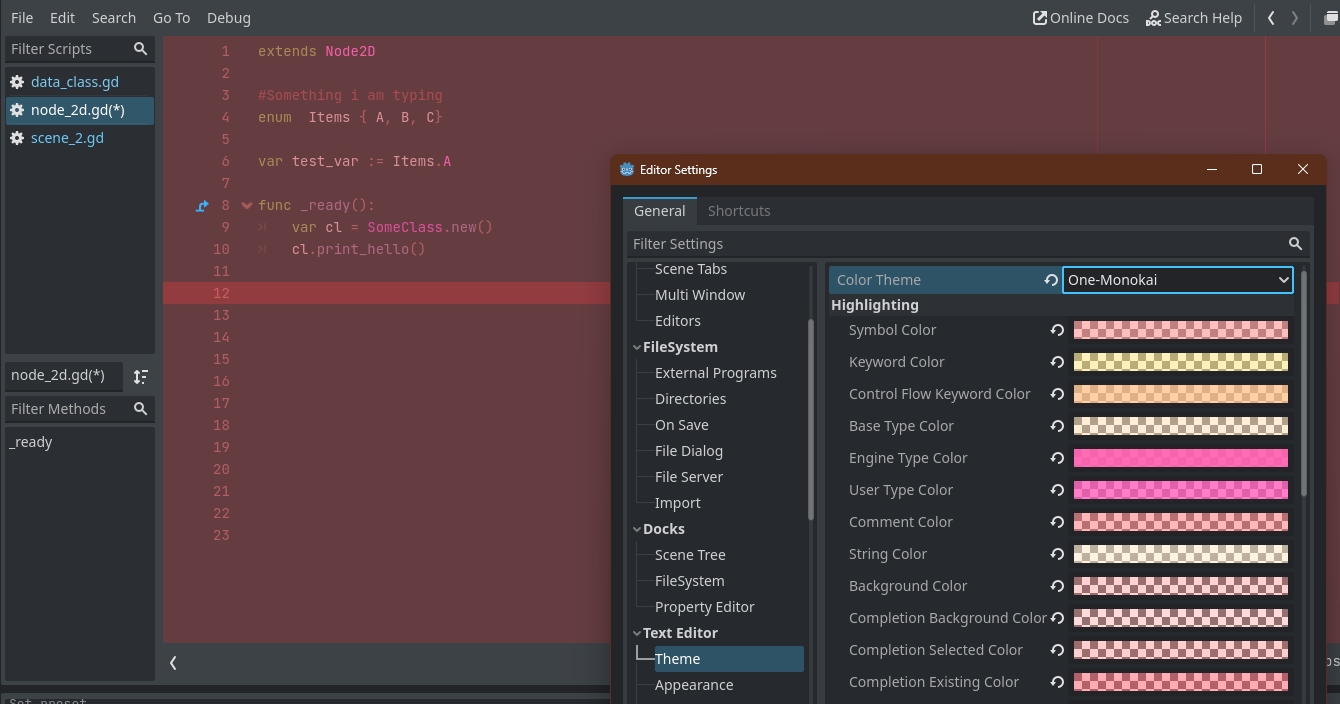The width and height of the screenshot is (1340, 704).
Task: Reset Symbol Color to default
Action: tap(1057, 330)
